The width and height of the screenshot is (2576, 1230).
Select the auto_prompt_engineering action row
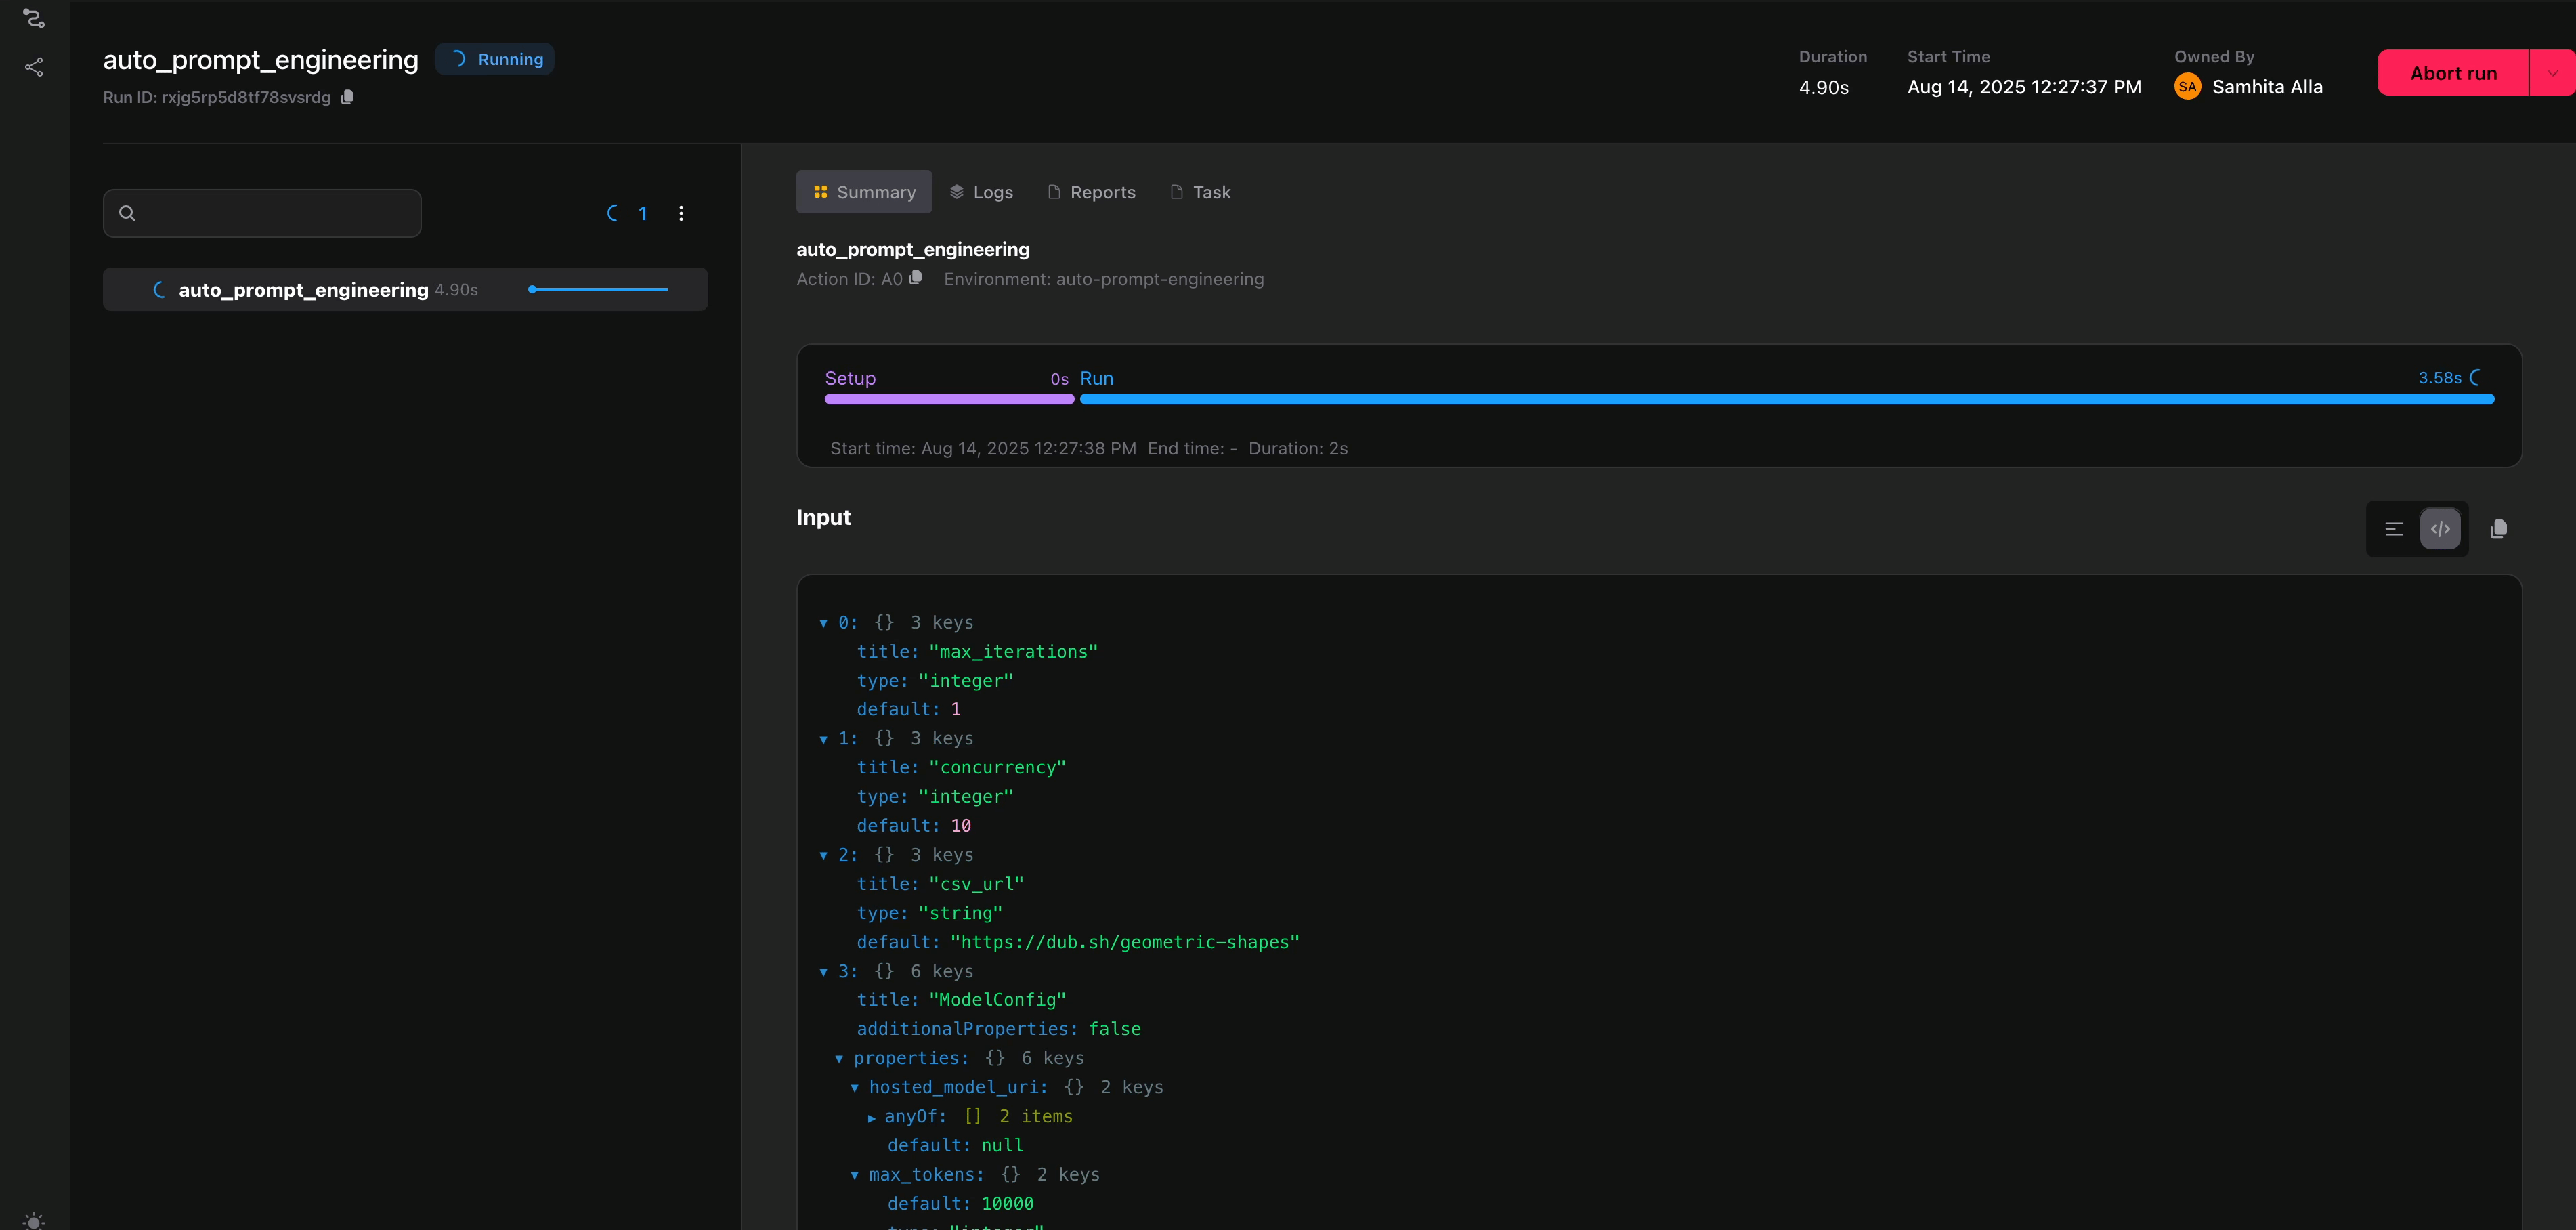pyautogui.click(x=405, y=289)
